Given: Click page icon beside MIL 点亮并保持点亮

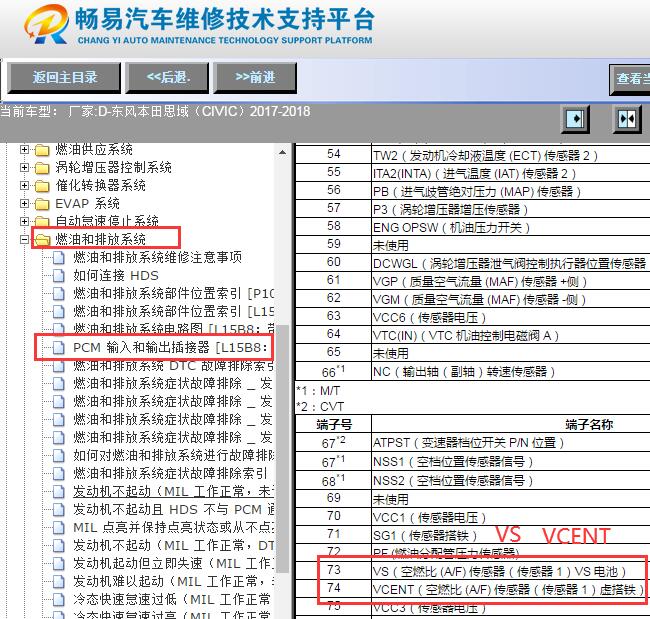Looking at the screenshot, I should [x=59, y=527].
